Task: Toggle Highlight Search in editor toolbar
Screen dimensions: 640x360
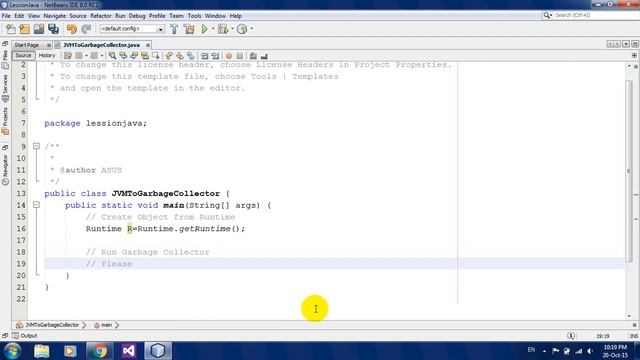Action: (145, 56)
